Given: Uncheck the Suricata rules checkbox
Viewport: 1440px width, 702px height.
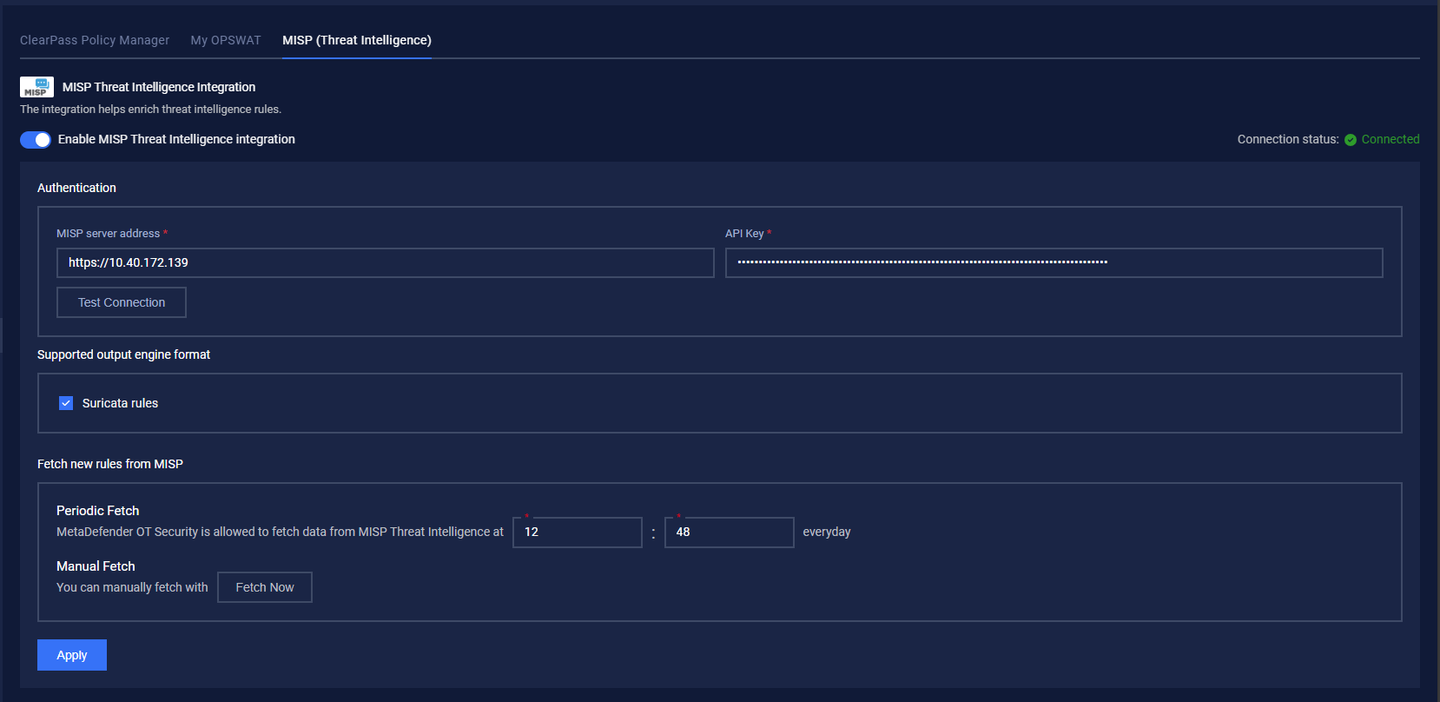Looking at the screenshot, I should click(x=66, y=403).
